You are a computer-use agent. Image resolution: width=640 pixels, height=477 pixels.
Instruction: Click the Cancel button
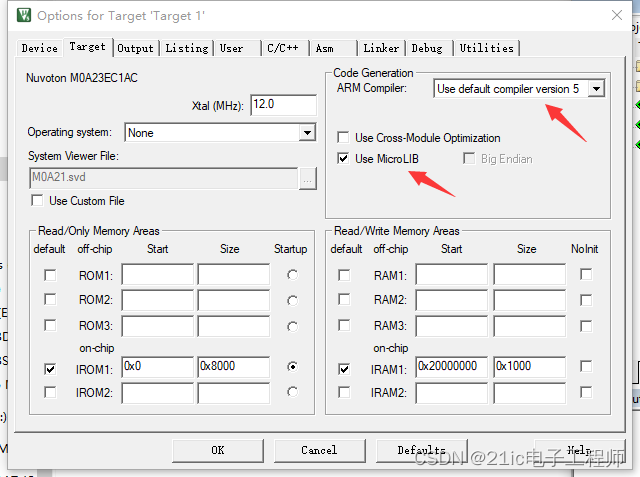(320, 450)
